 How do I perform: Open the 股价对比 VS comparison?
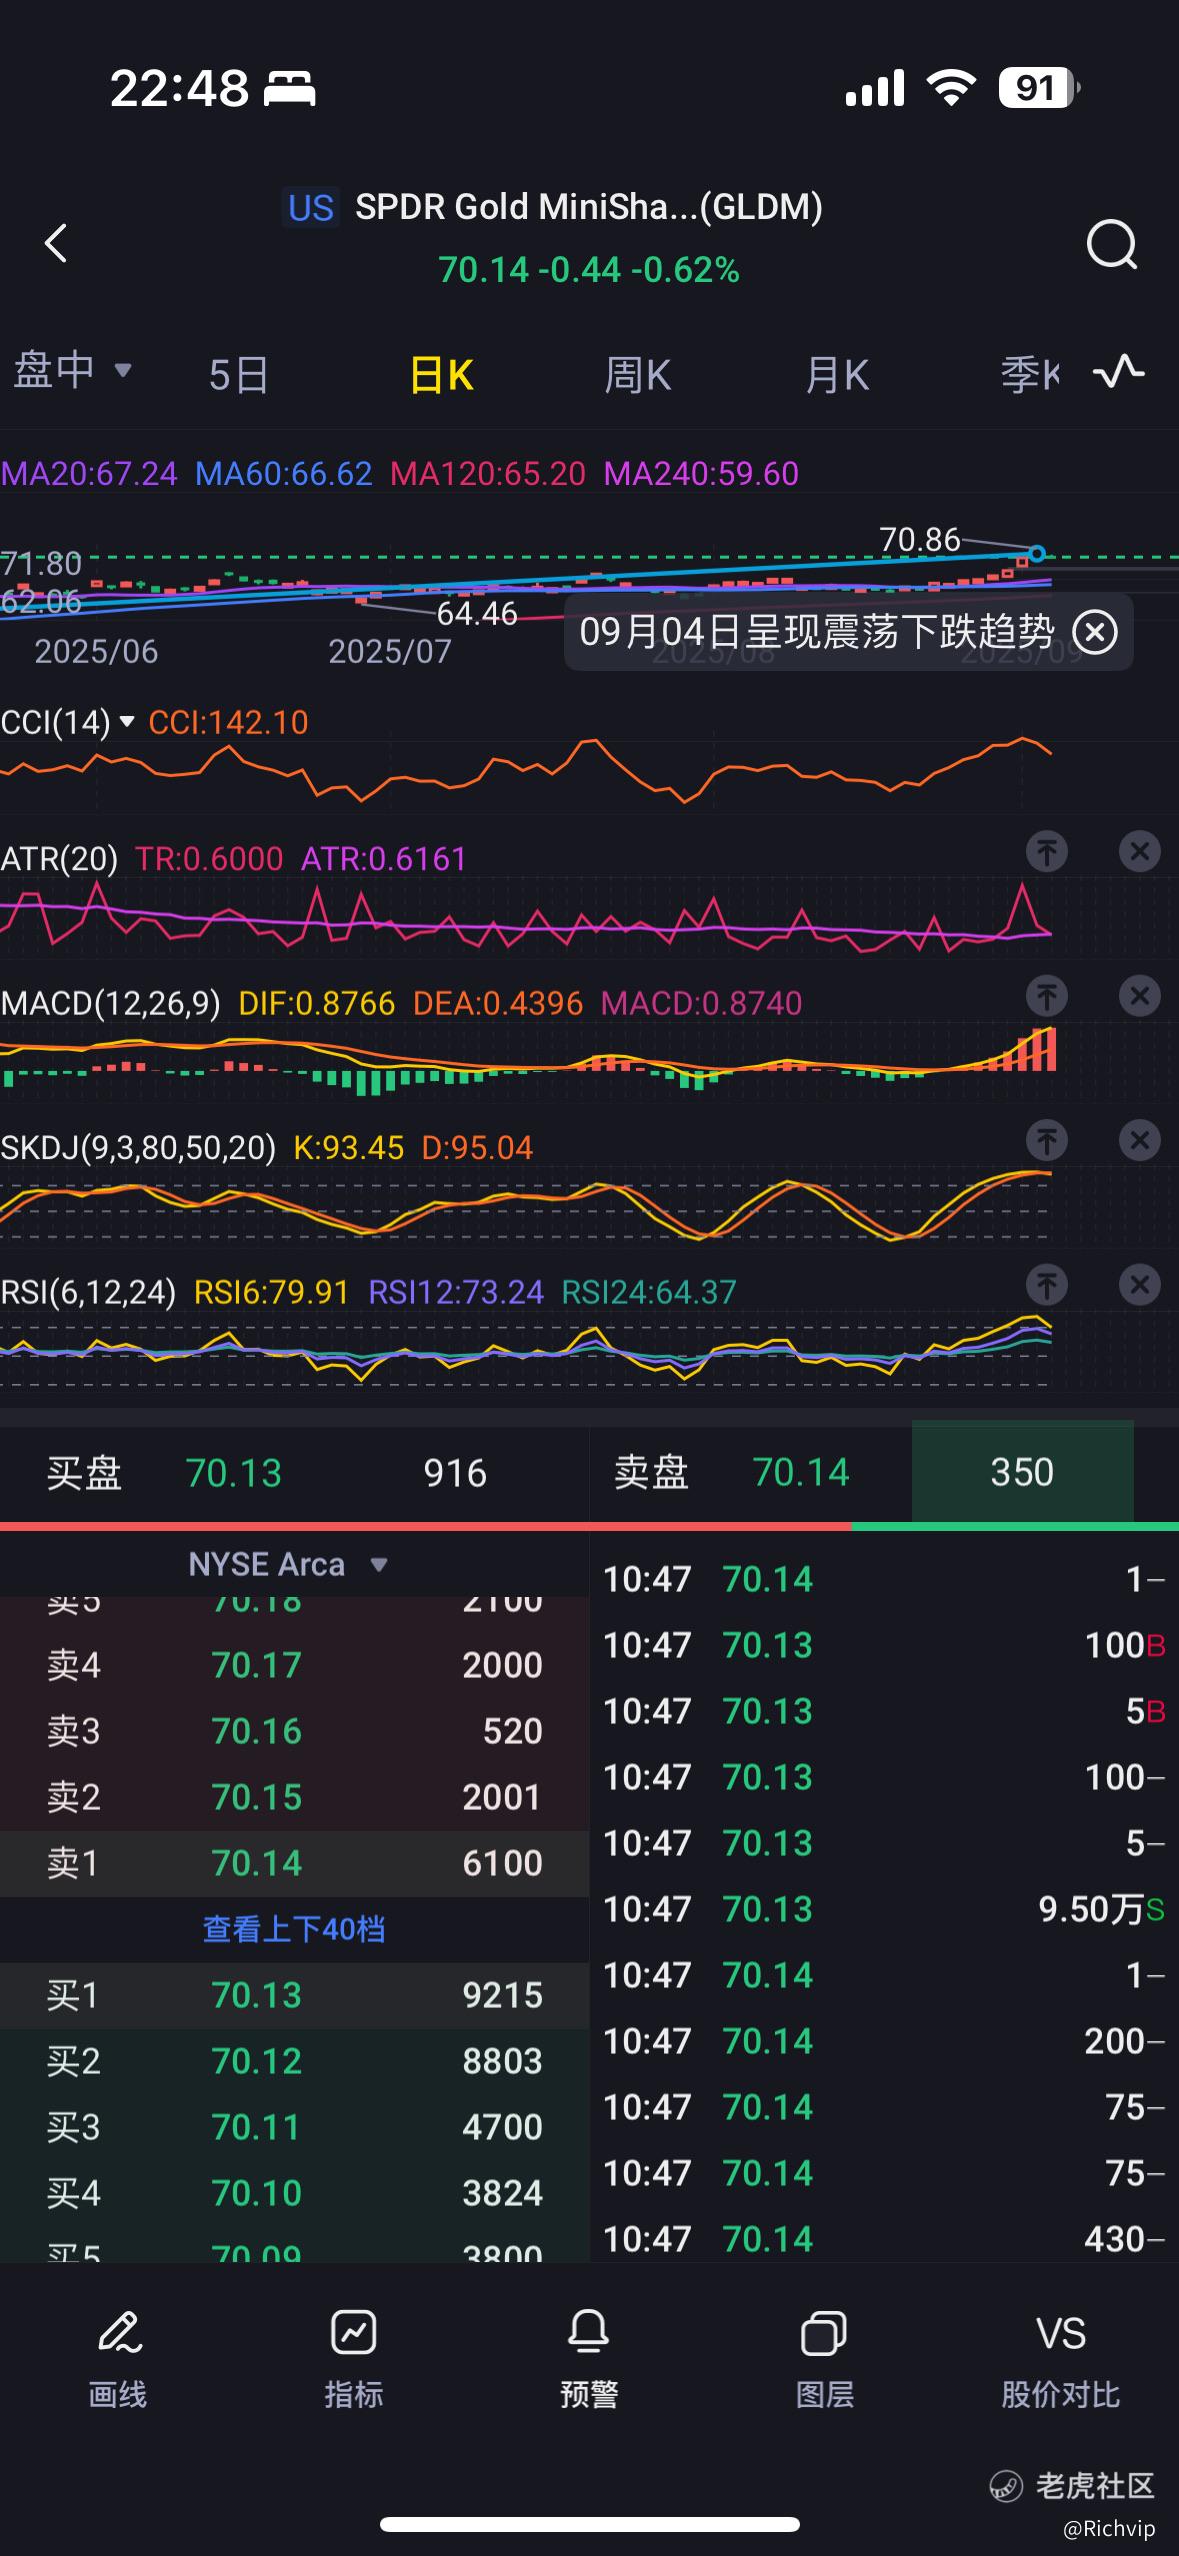coord(1060,2358)
